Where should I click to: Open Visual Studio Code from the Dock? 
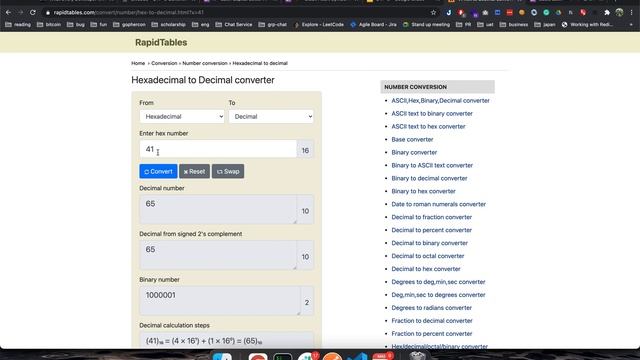(358, 356)
